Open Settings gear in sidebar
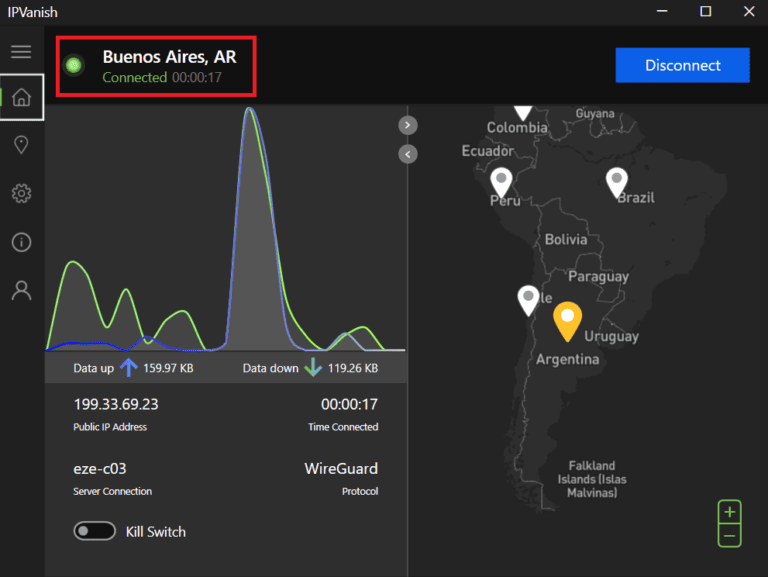This screenshot has height=577, width=768. 21,193
